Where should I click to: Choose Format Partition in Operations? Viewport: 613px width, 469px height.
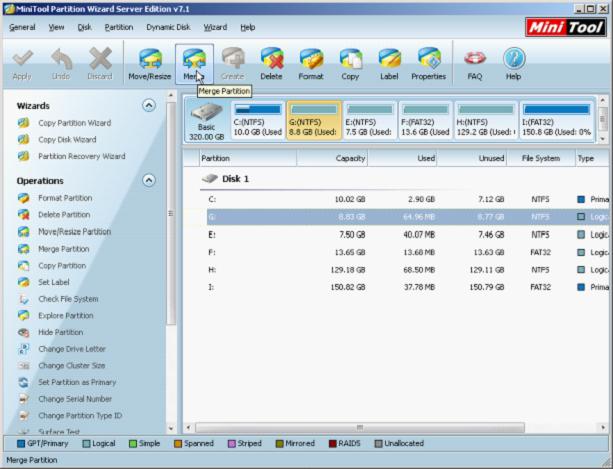point(65,198)
